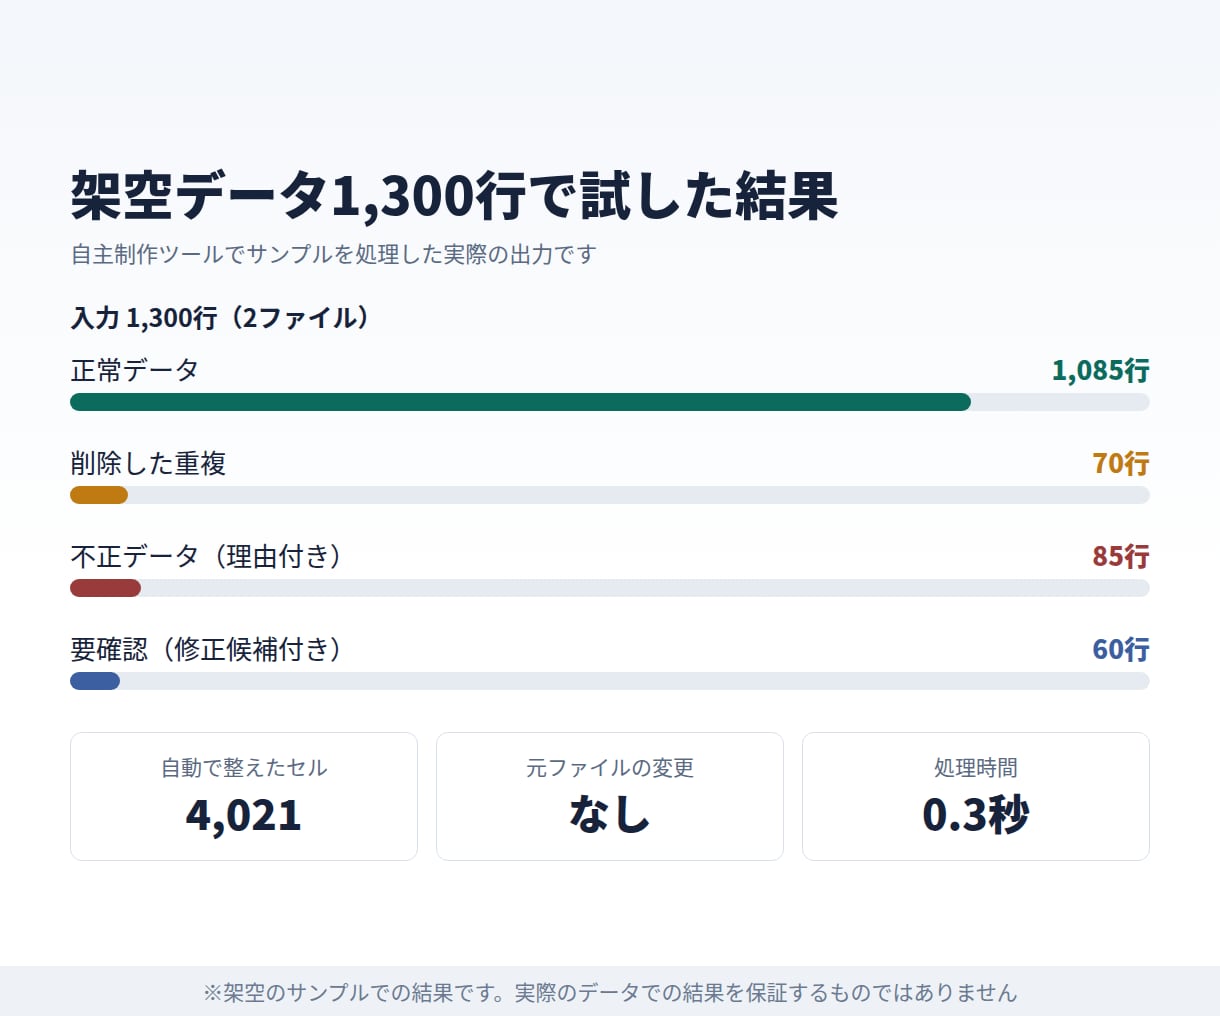Viewport: 1220px width, 1016px height.
Task: Click the 削除した重複 label
Action: 148,463
